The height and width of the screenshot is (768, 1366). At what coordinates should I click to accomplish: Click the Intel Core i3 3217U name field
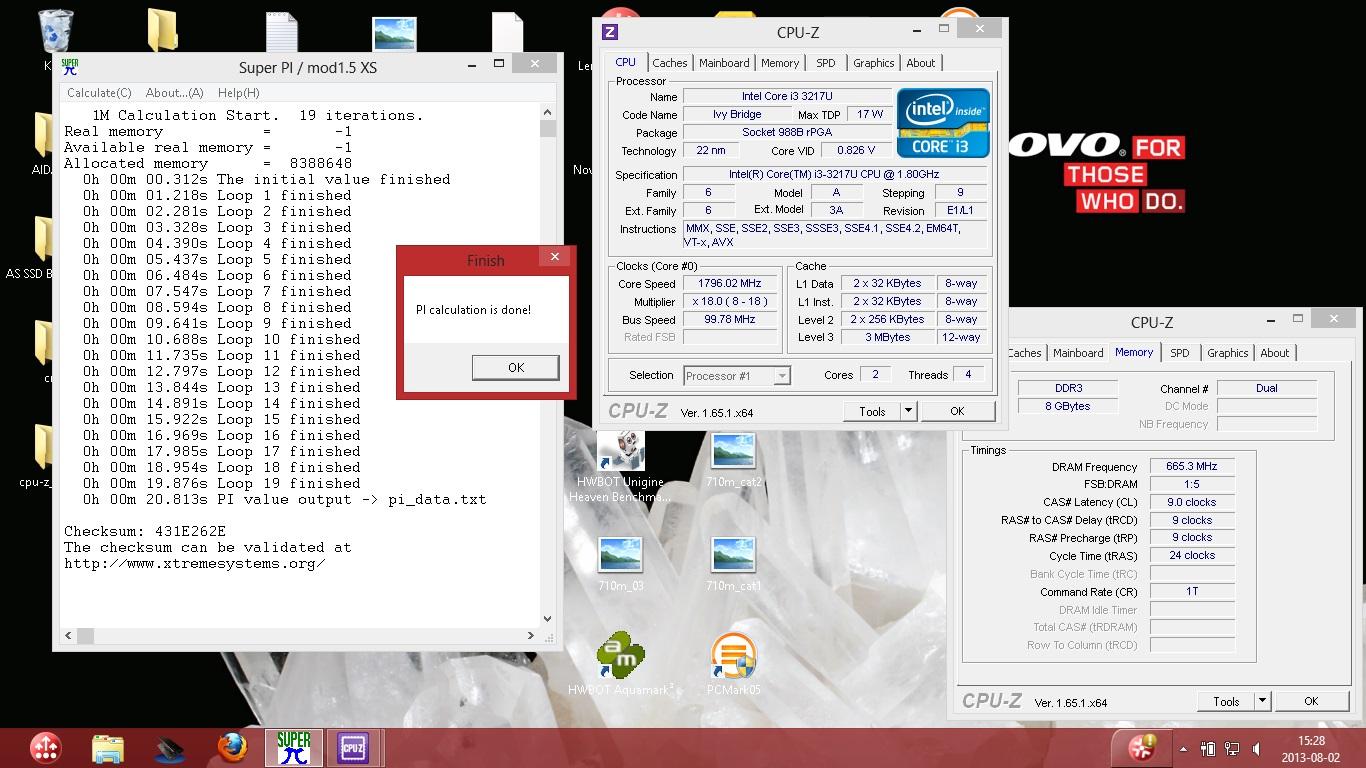[787, 96]
